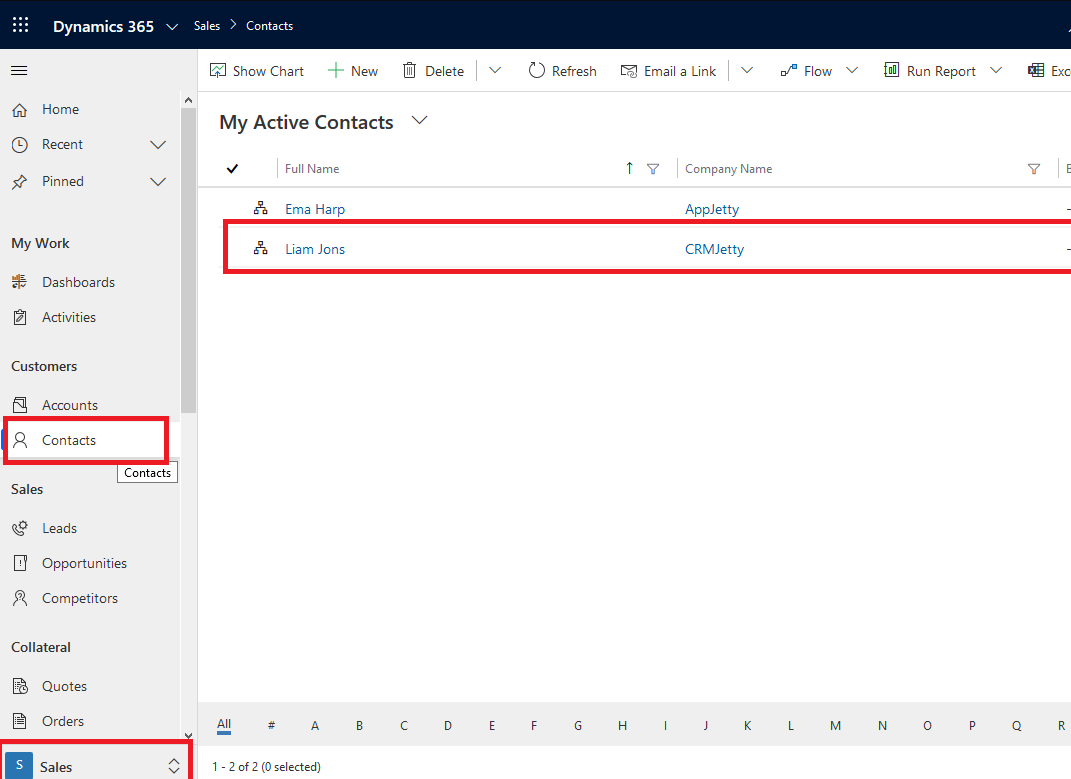Click the Sales breadcrumb link
The image size is (1071, 779).
(x=206, y=26)
